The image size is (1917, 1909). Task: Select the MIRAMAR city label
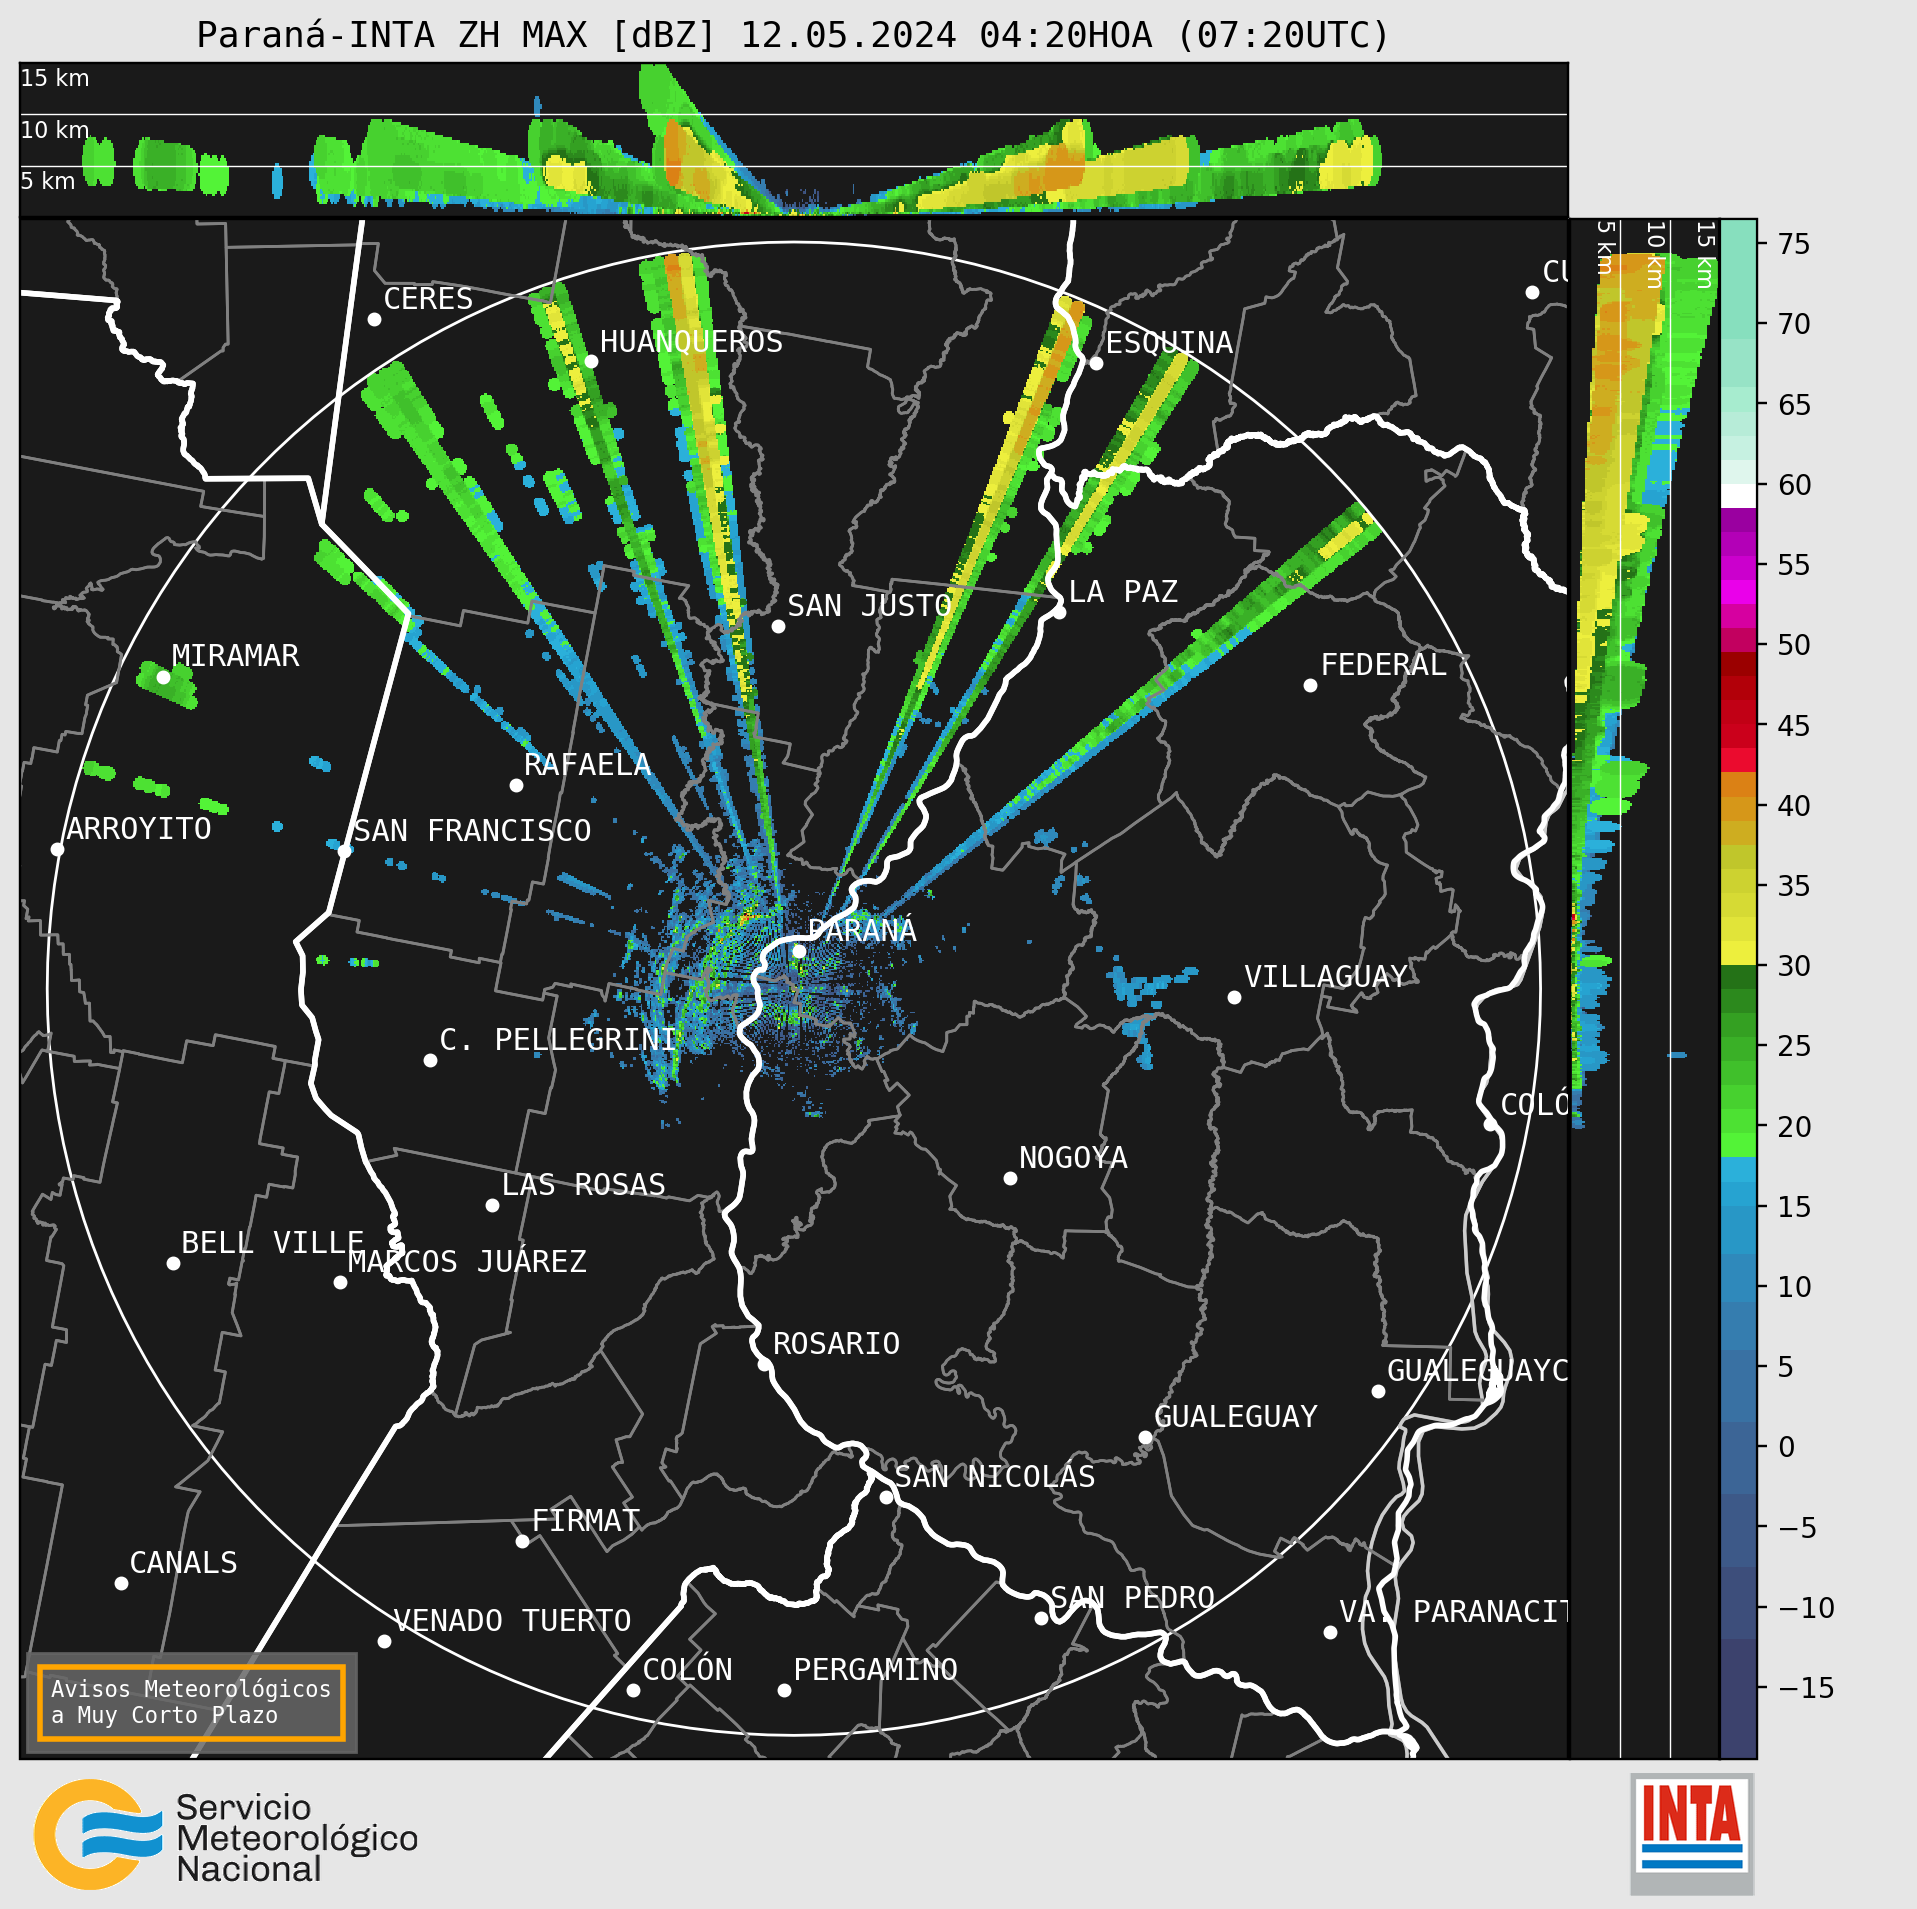click(235, 655)
